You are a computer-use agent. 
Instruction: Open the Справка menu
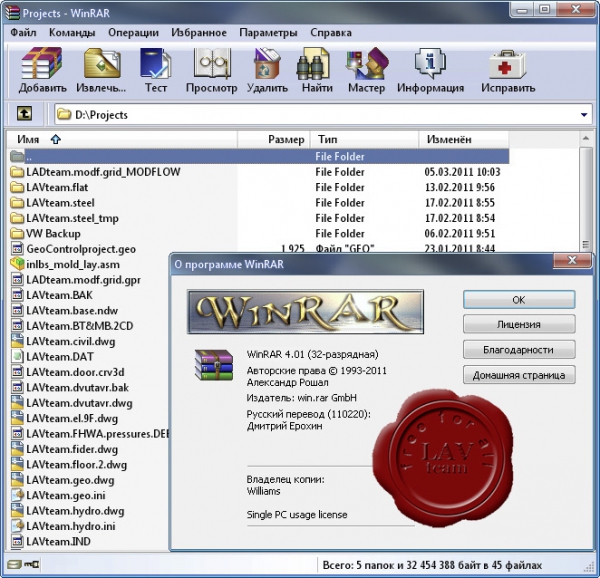[331, 33]
